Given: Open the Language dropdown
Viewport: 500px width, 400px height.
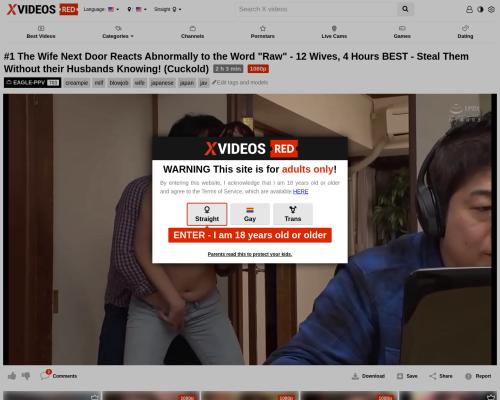Looking at the screenshot, I should [x=101, y=9].
